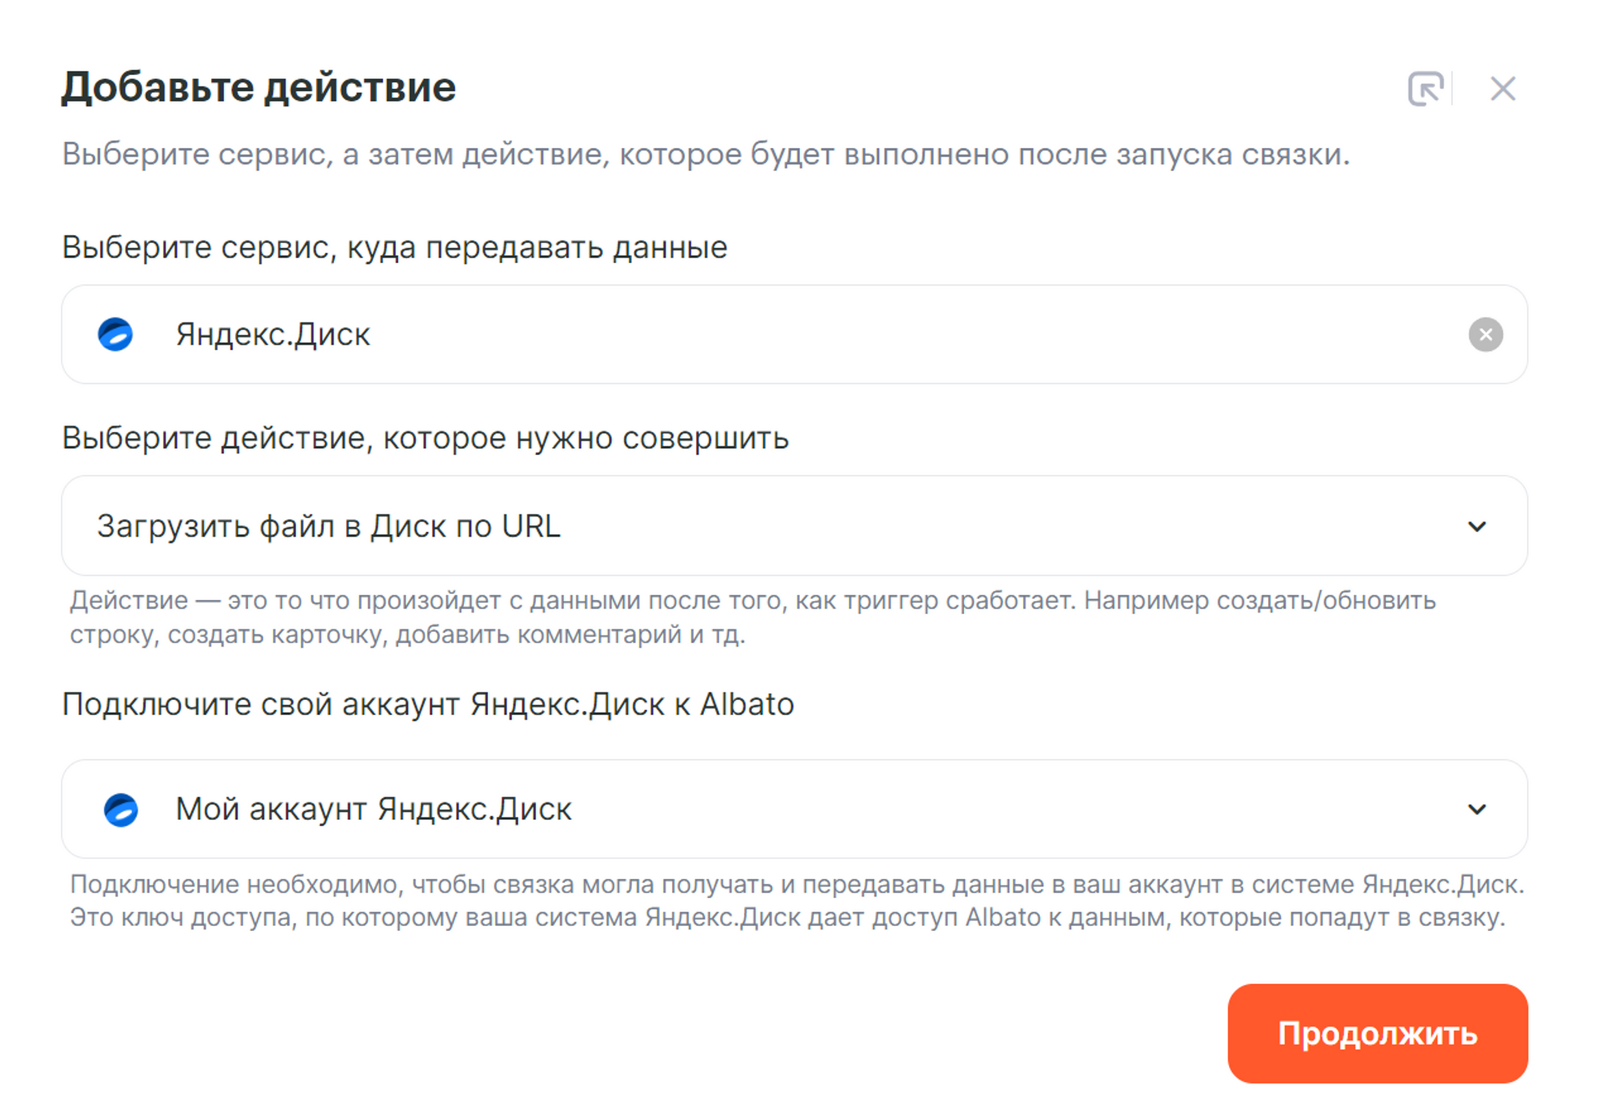Screen dimensions: 1600x1110
Task: Click the Выберите действие, которое нужно совершить label
Action: click(425, 438)
